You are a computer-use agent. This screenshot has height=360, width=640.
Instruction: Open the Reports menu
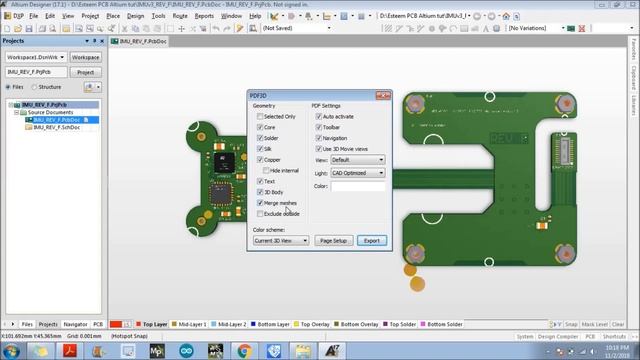pos(204,16)
